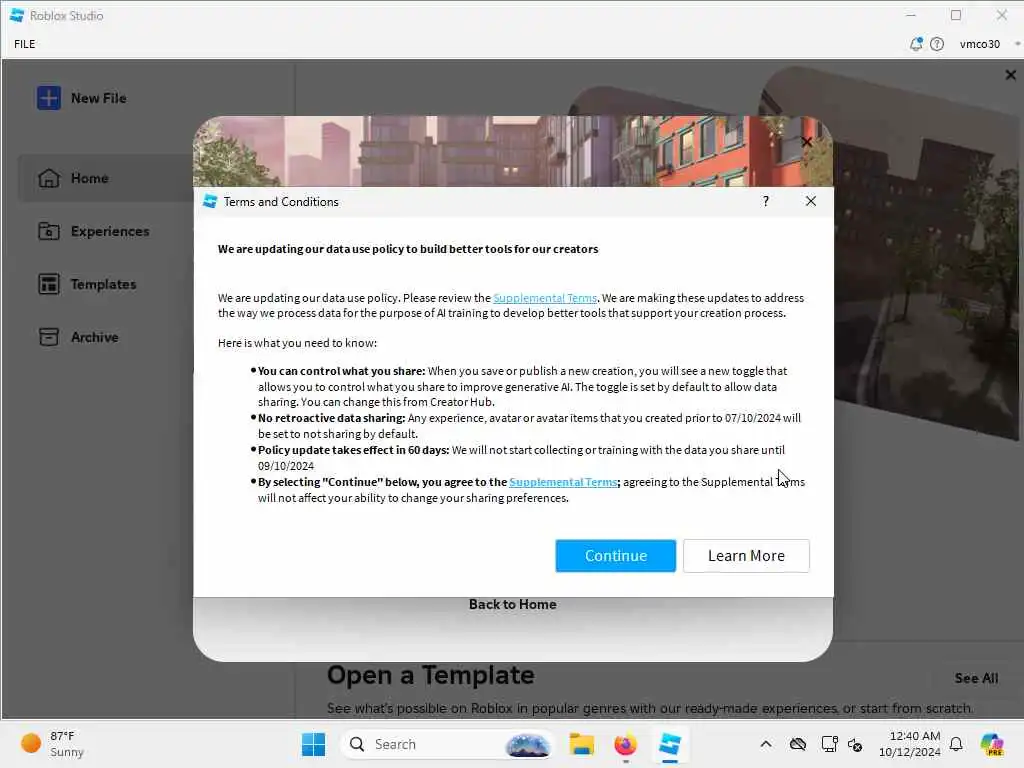Click Back to Home below the dialog
1024x768 pixels.
coord(513,604)
